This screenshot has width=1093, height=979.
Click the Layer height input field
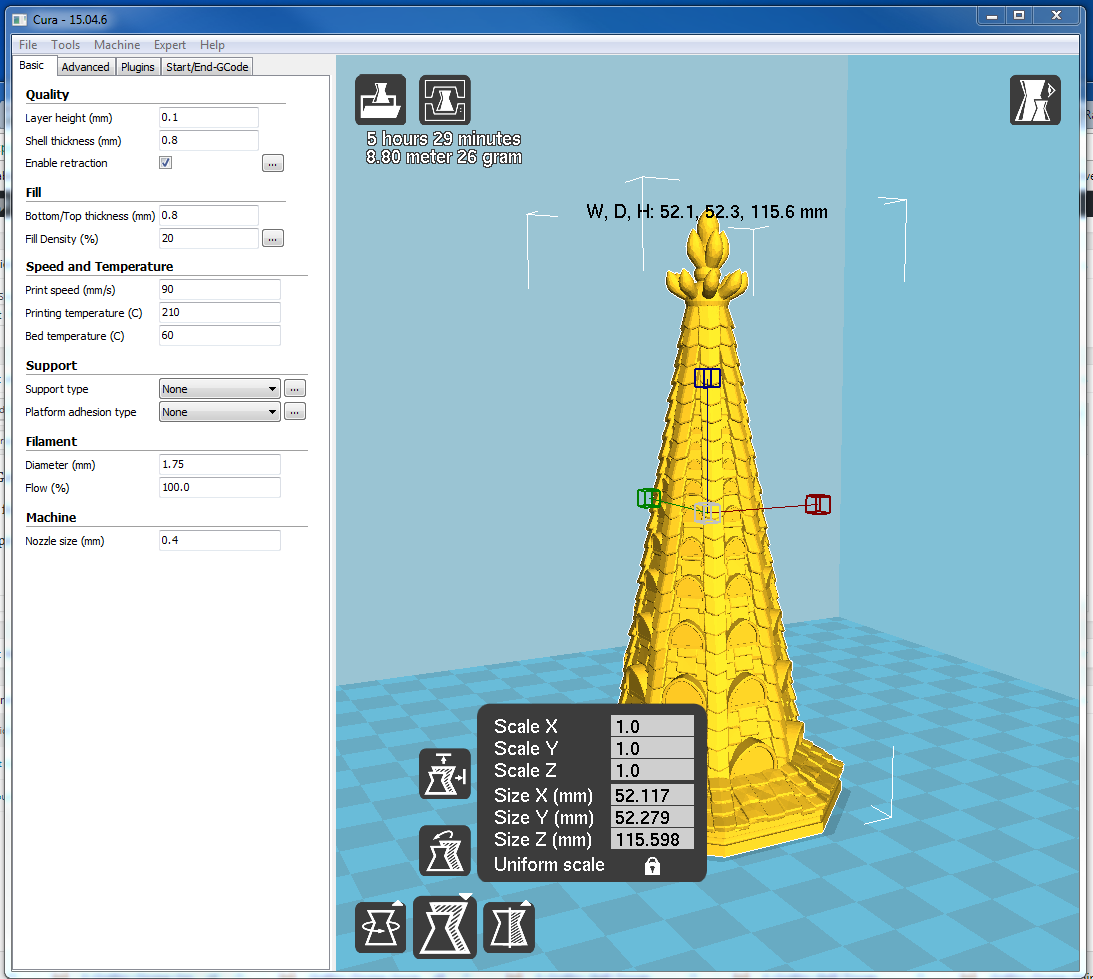pyautogui.click(x=208, y=118)
